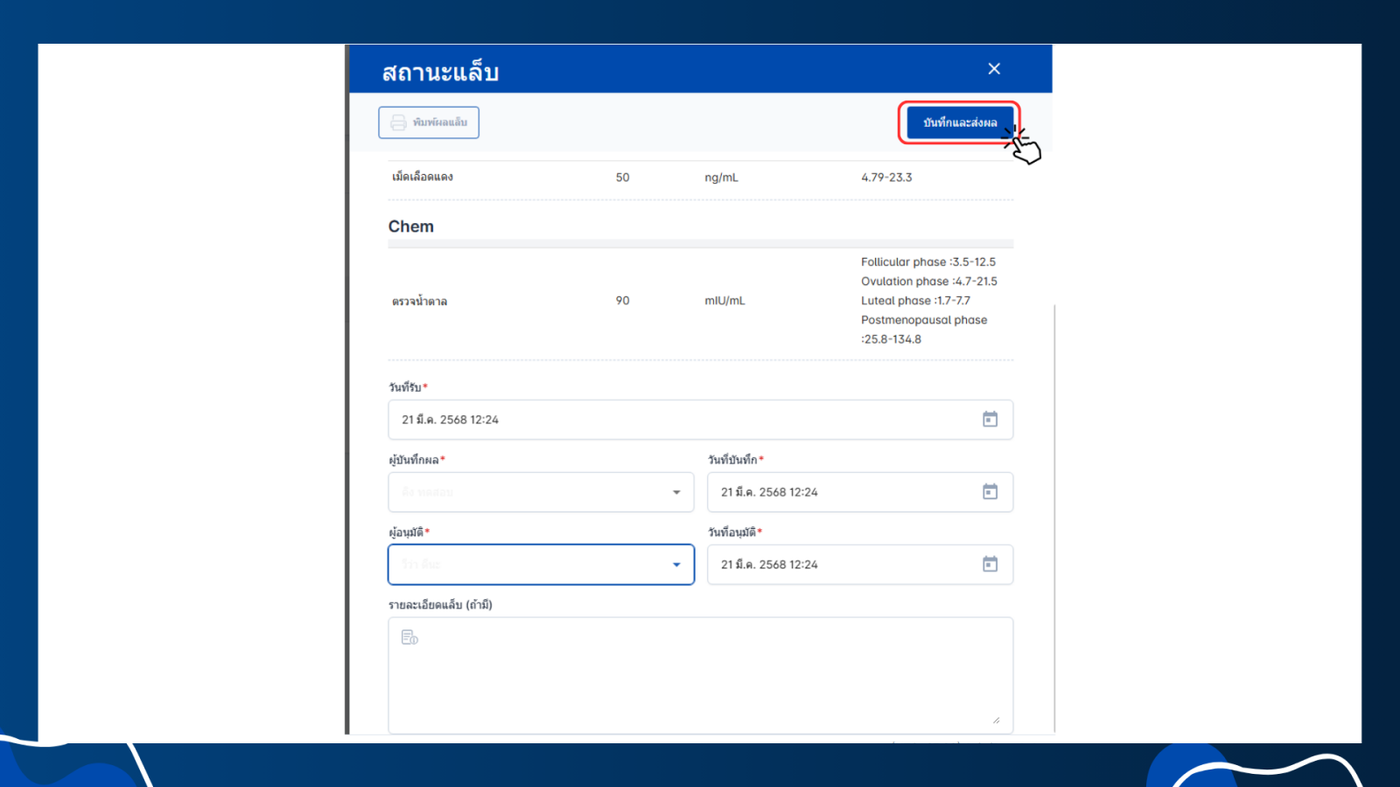Click the Luteal phase :1.7-7.7 text
1400x787 pixels.
[x=915, y=301]
